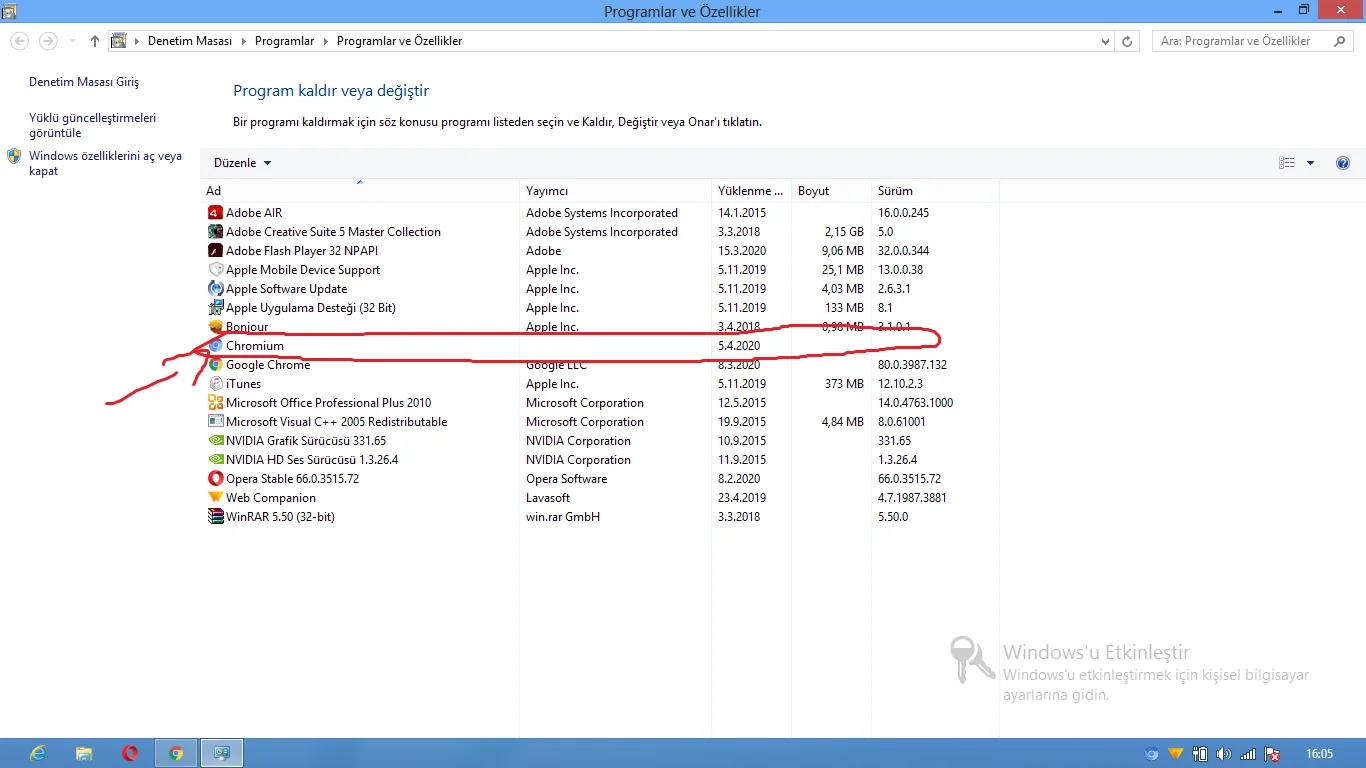This screenshot has width=1366, height=768.
Task: Open the Düzenle dropdown menu
Action: tap(242, 163)
